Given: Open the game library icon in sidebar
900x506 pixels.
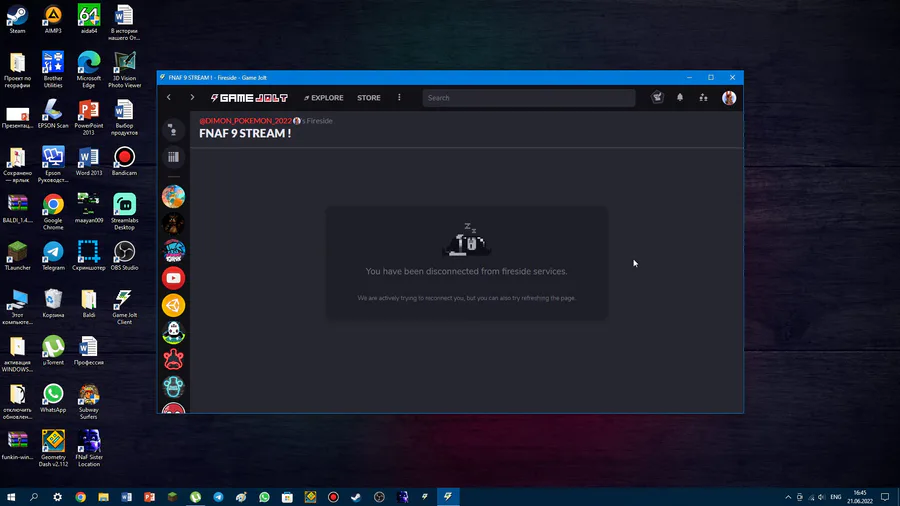Looking at the screenshot, I should point(173,157).
